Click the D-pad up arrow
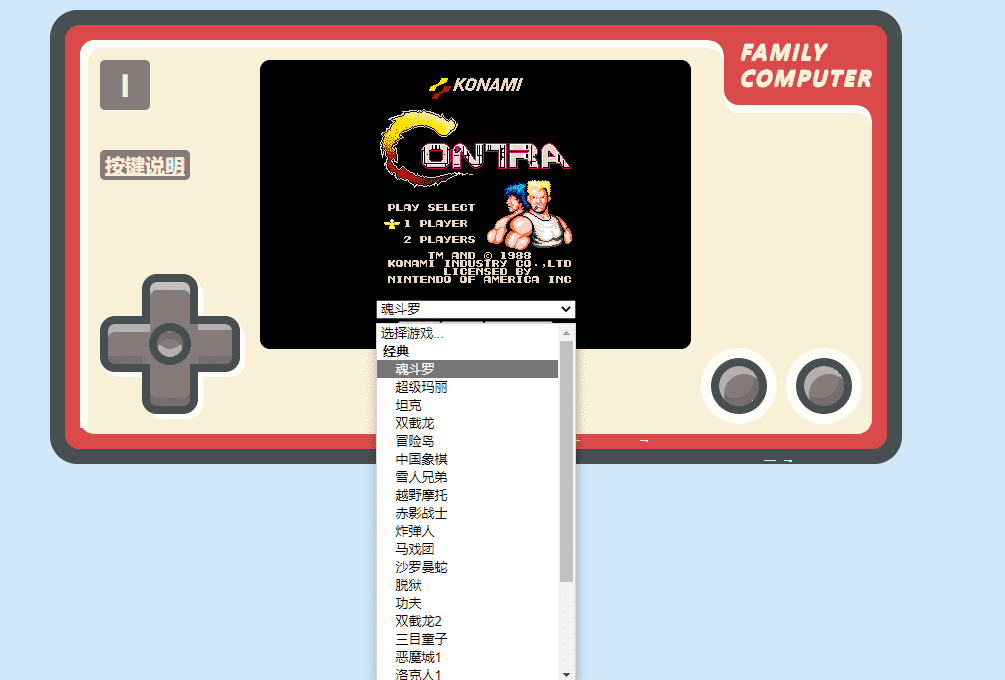This screenshot has width=1005, height=680. (x=170, y=298)
